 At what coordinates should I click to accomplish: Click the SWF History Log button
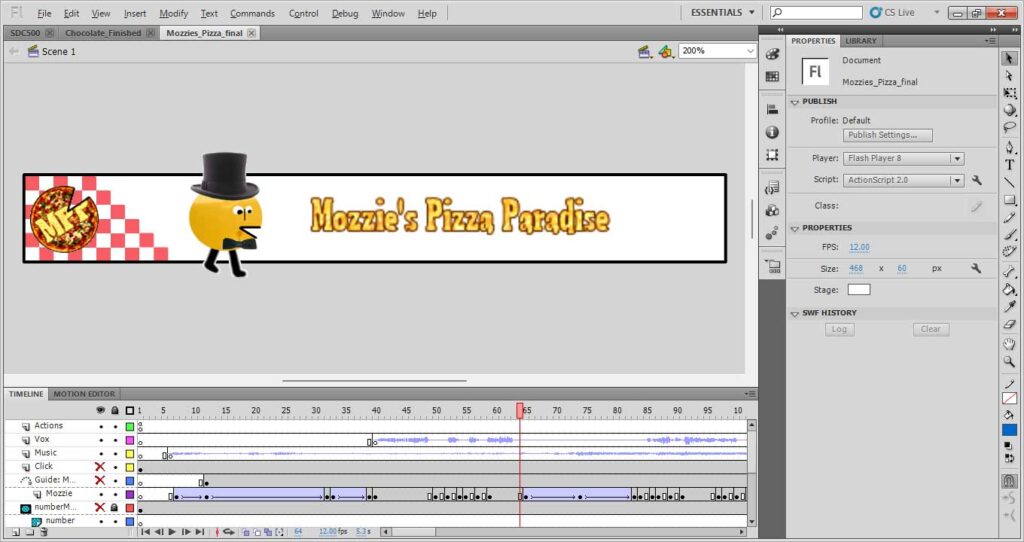point(839,329)
